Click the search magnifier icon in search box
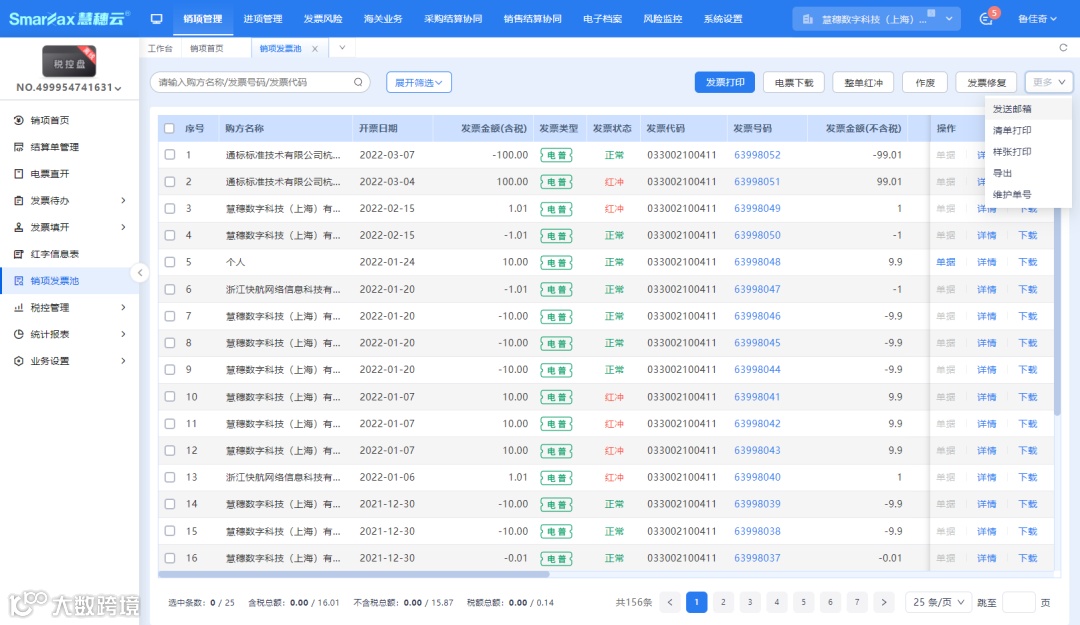This screenshot has height=625, width=1080. (x=358, y=82)
